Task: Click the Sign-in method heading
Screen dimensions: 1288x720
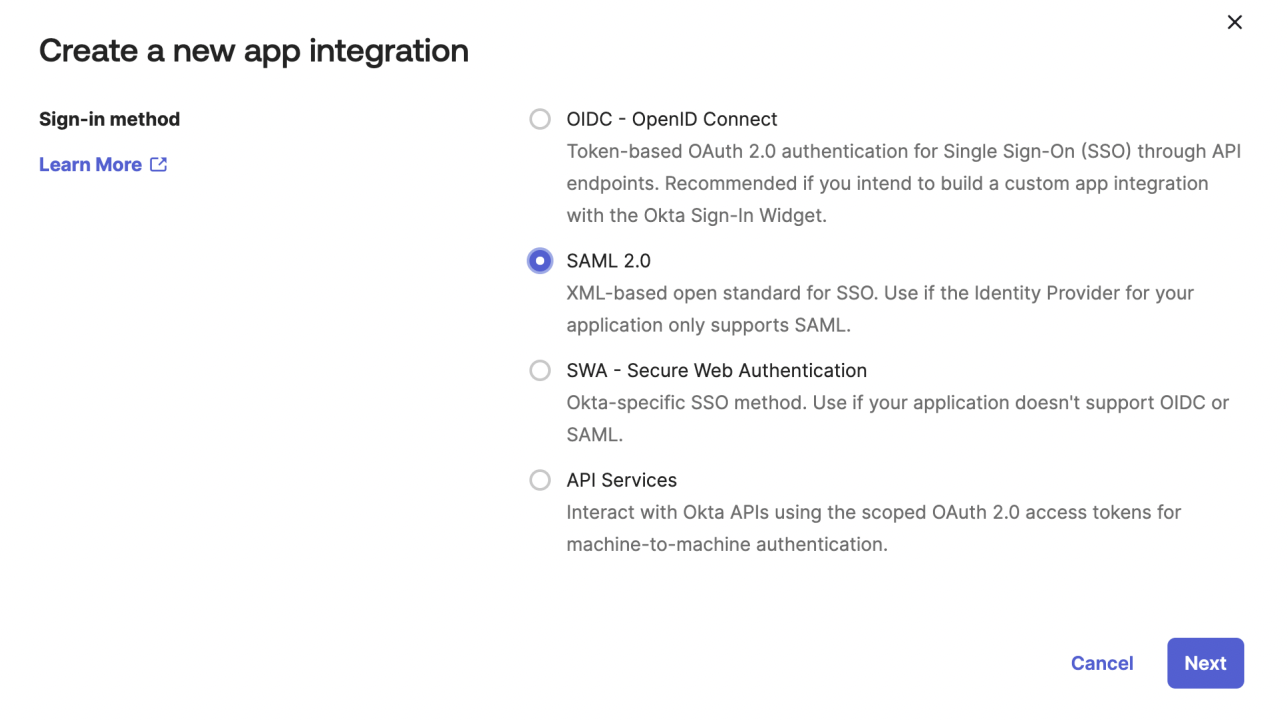Action: coord(109,119)
